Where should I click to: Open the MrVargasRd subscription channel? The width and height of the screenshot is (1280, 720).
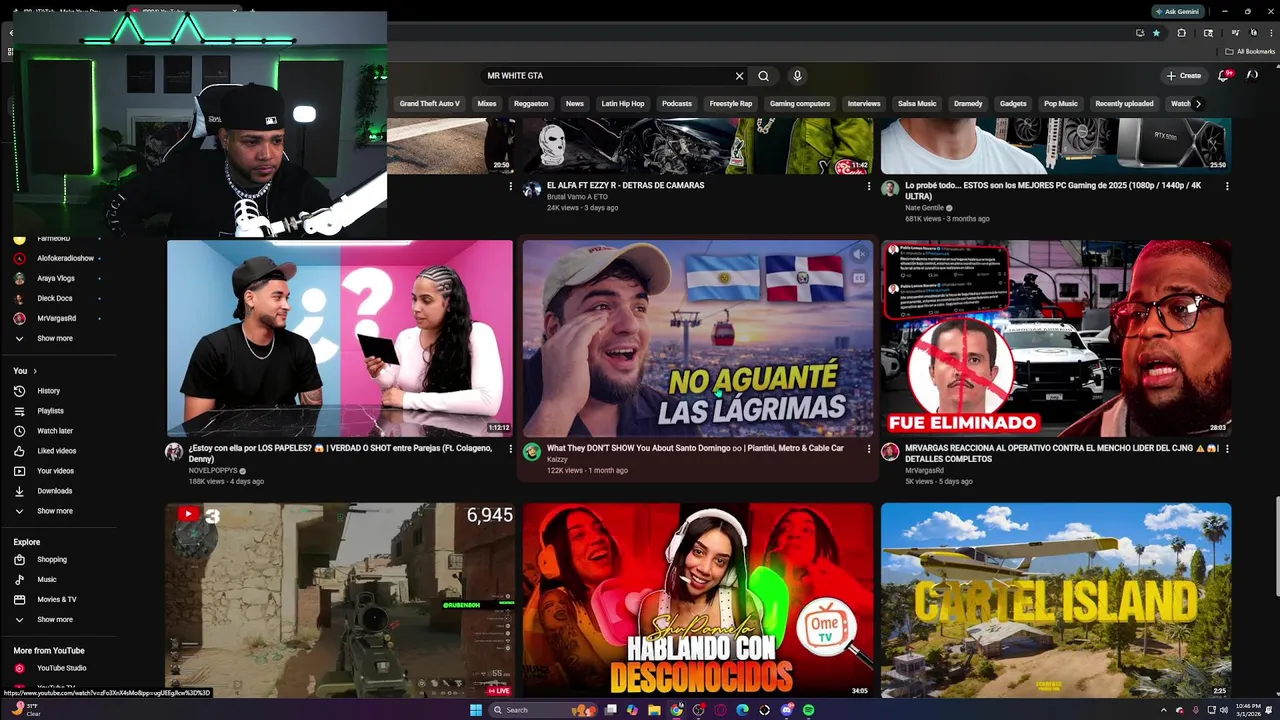58,319
